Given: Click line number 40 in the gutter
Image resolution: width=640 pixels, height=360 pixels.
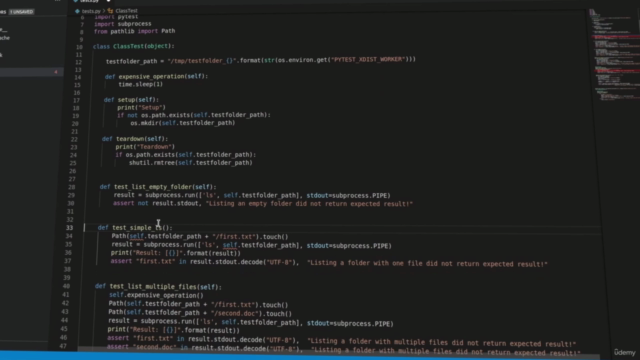Looking at the screenshot, I should click(x=66, y=286).
